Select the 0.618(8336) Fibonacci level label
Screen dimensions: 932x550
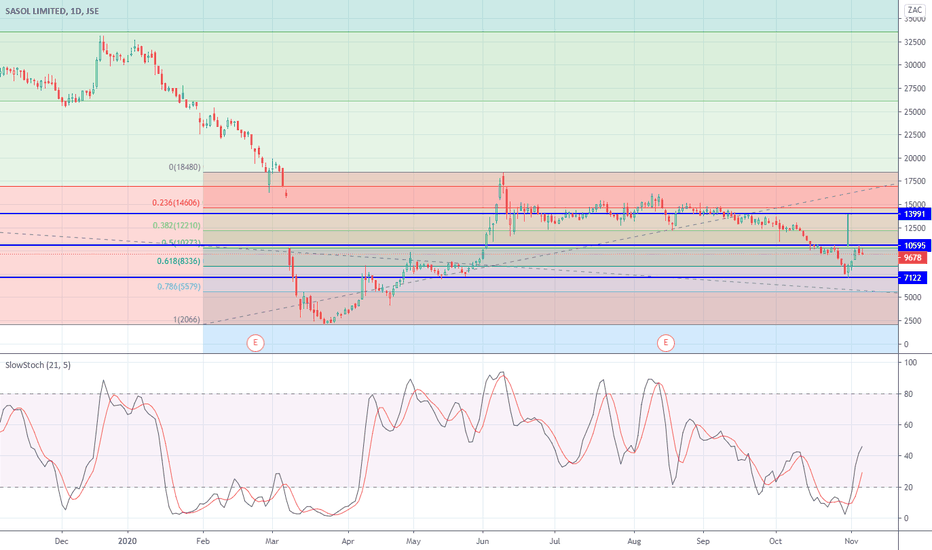coord(178,261)
